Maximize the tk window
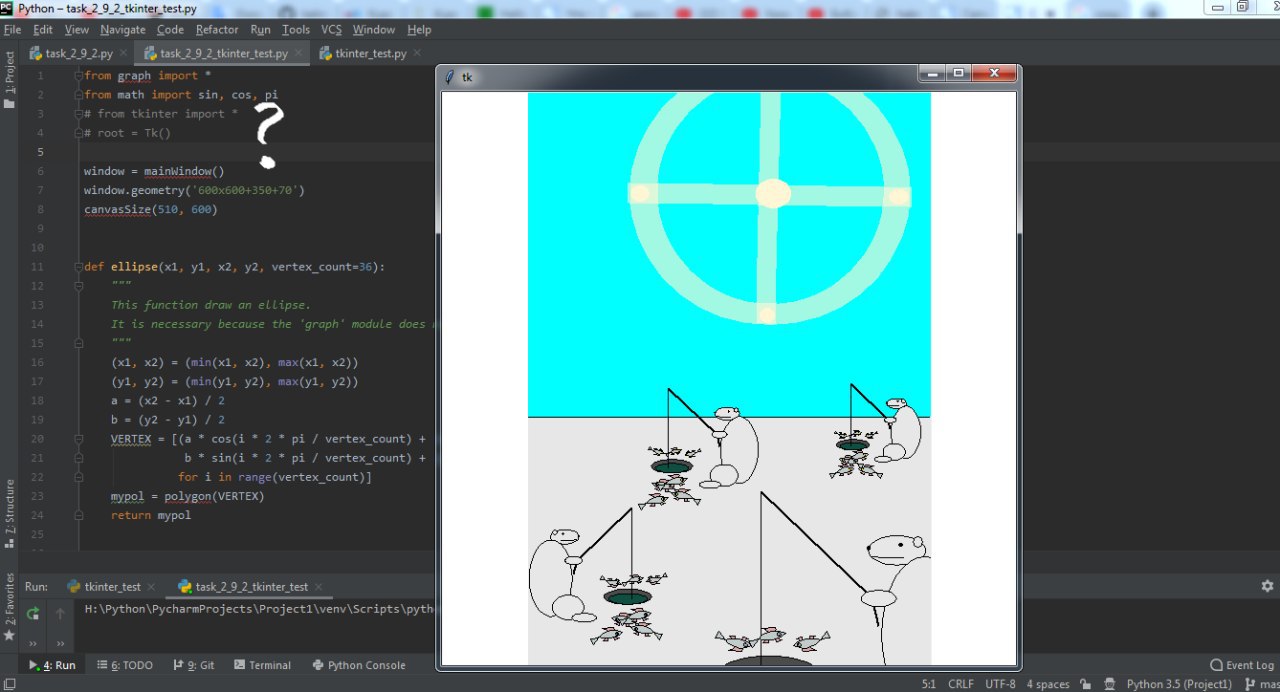The image size is (1280, 692). click(958, 74)
